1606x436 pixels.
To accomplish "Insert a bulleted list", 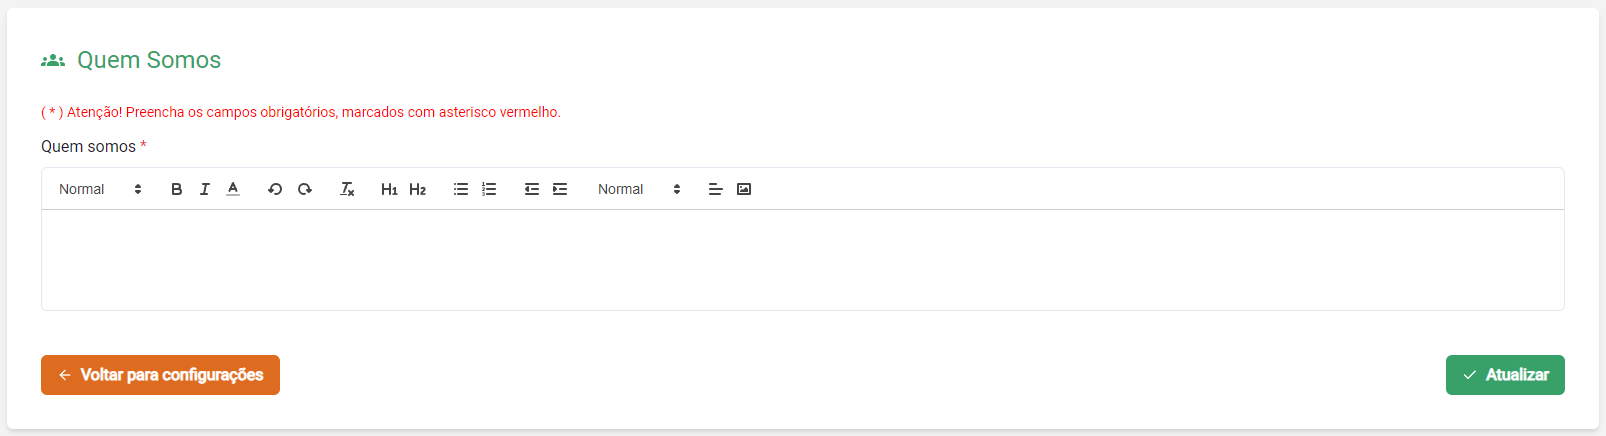I will pyautogui.click(x=461, y=189).
